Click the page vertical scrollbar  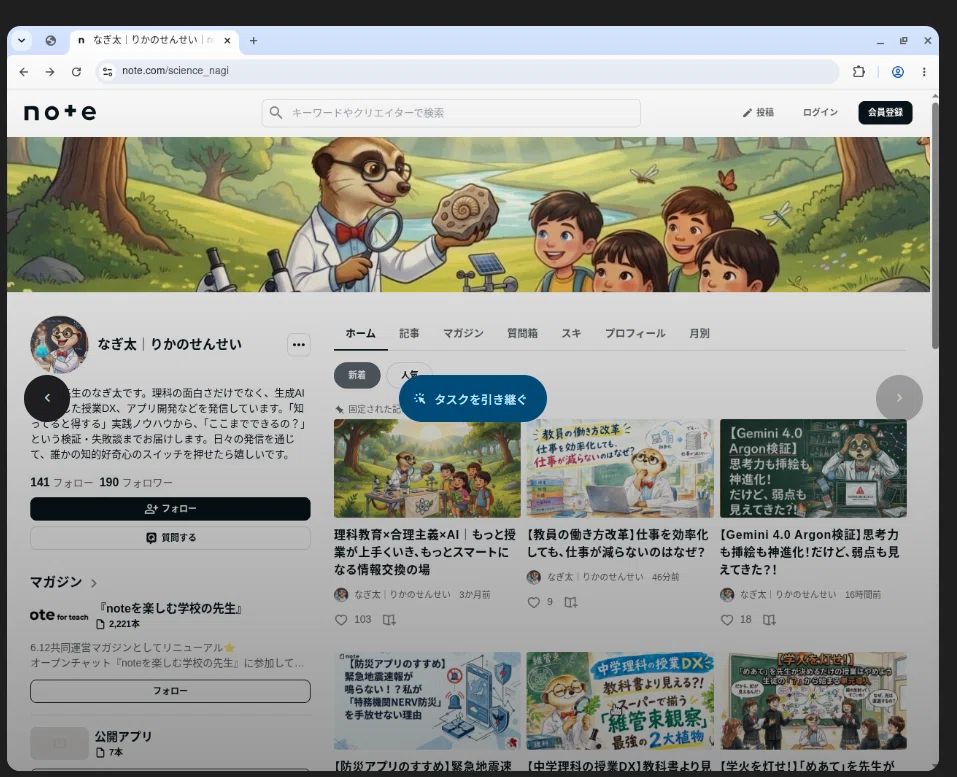(934, 226)
